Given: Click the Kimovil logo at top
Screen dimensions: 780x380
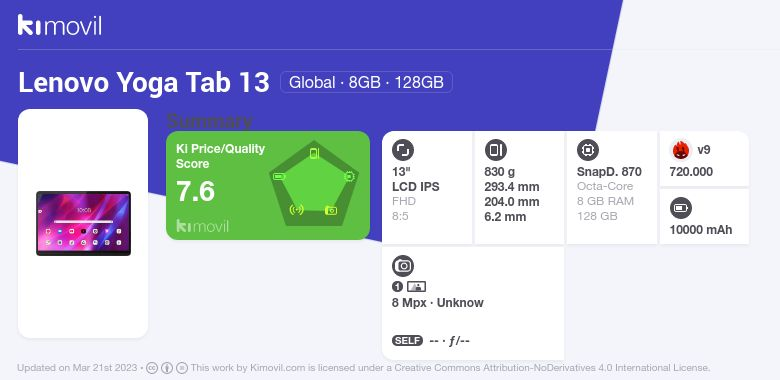Looking at the screenshot, I should [x=59, y=25].
